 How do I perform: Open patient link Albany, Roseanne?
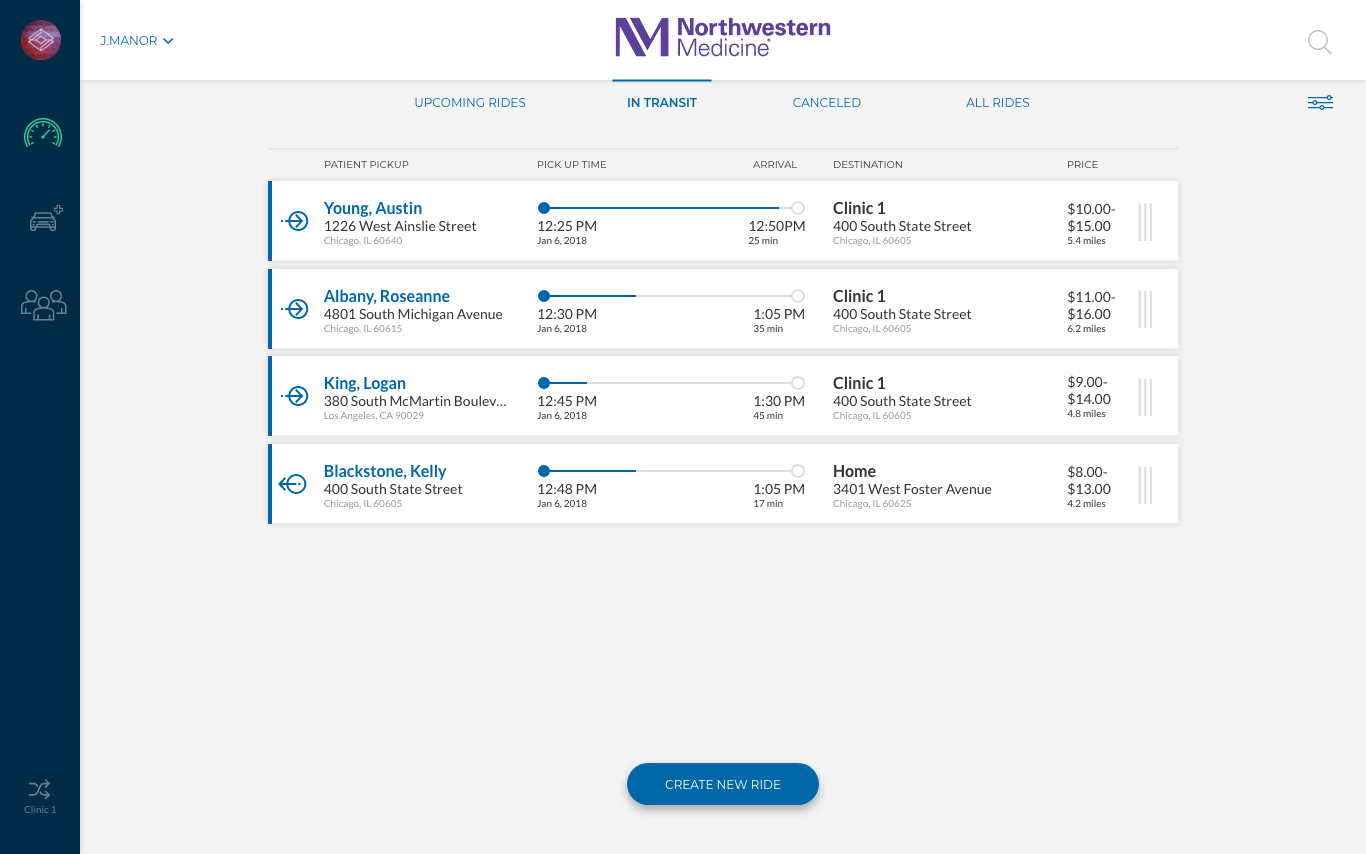(386, 296)
